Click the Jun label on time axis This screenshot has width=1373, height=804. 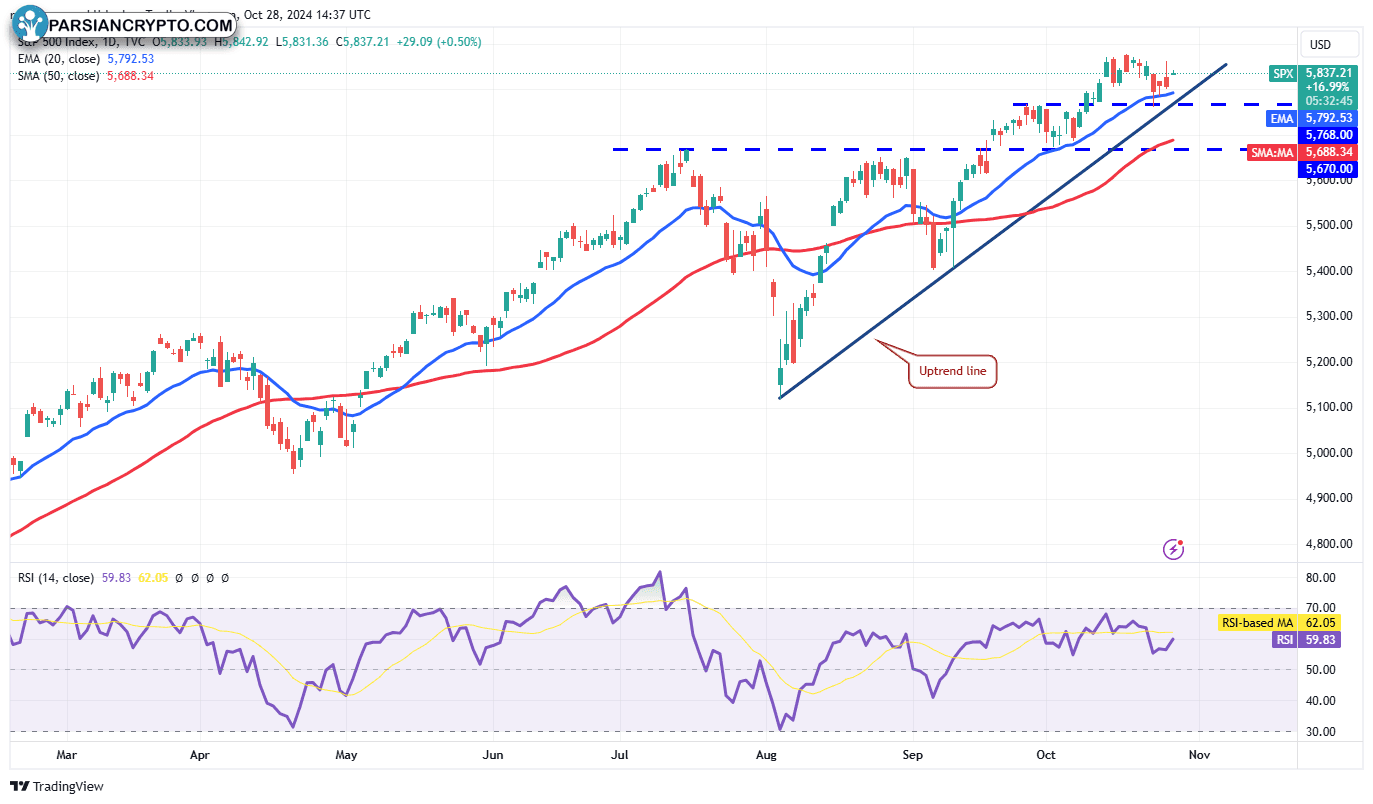(491, 755)
